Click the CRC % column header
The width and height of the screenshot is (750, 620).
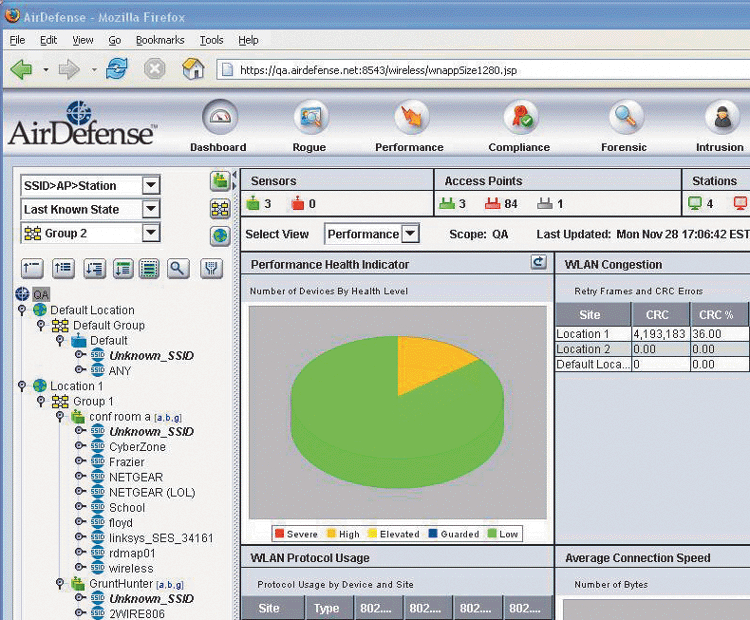[x=718, y=315]
